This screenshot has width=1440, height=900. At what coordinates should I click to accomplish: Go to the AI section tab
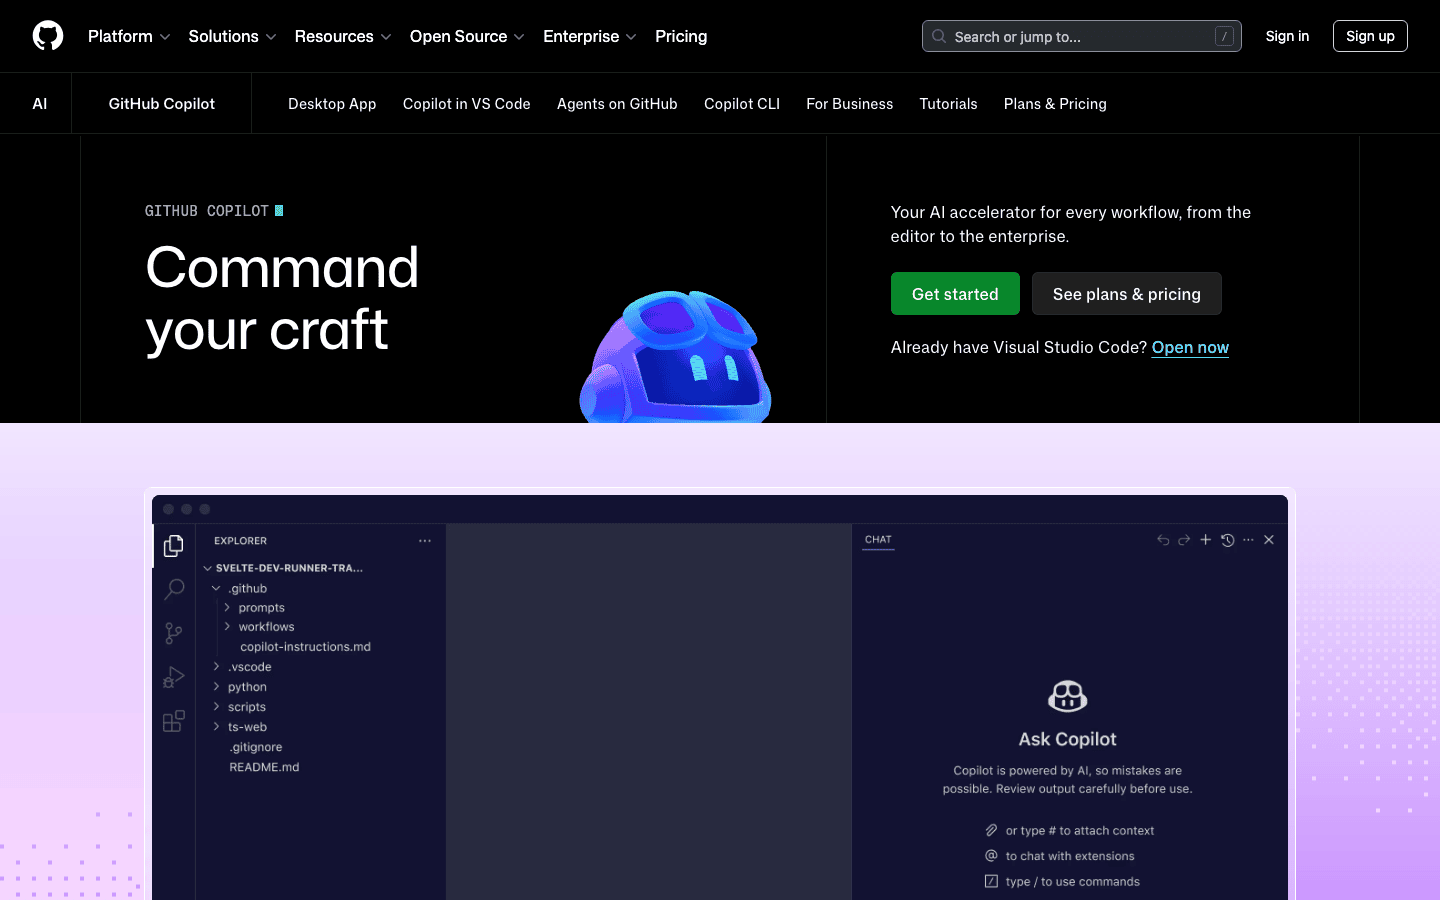(x=40, y=103)
